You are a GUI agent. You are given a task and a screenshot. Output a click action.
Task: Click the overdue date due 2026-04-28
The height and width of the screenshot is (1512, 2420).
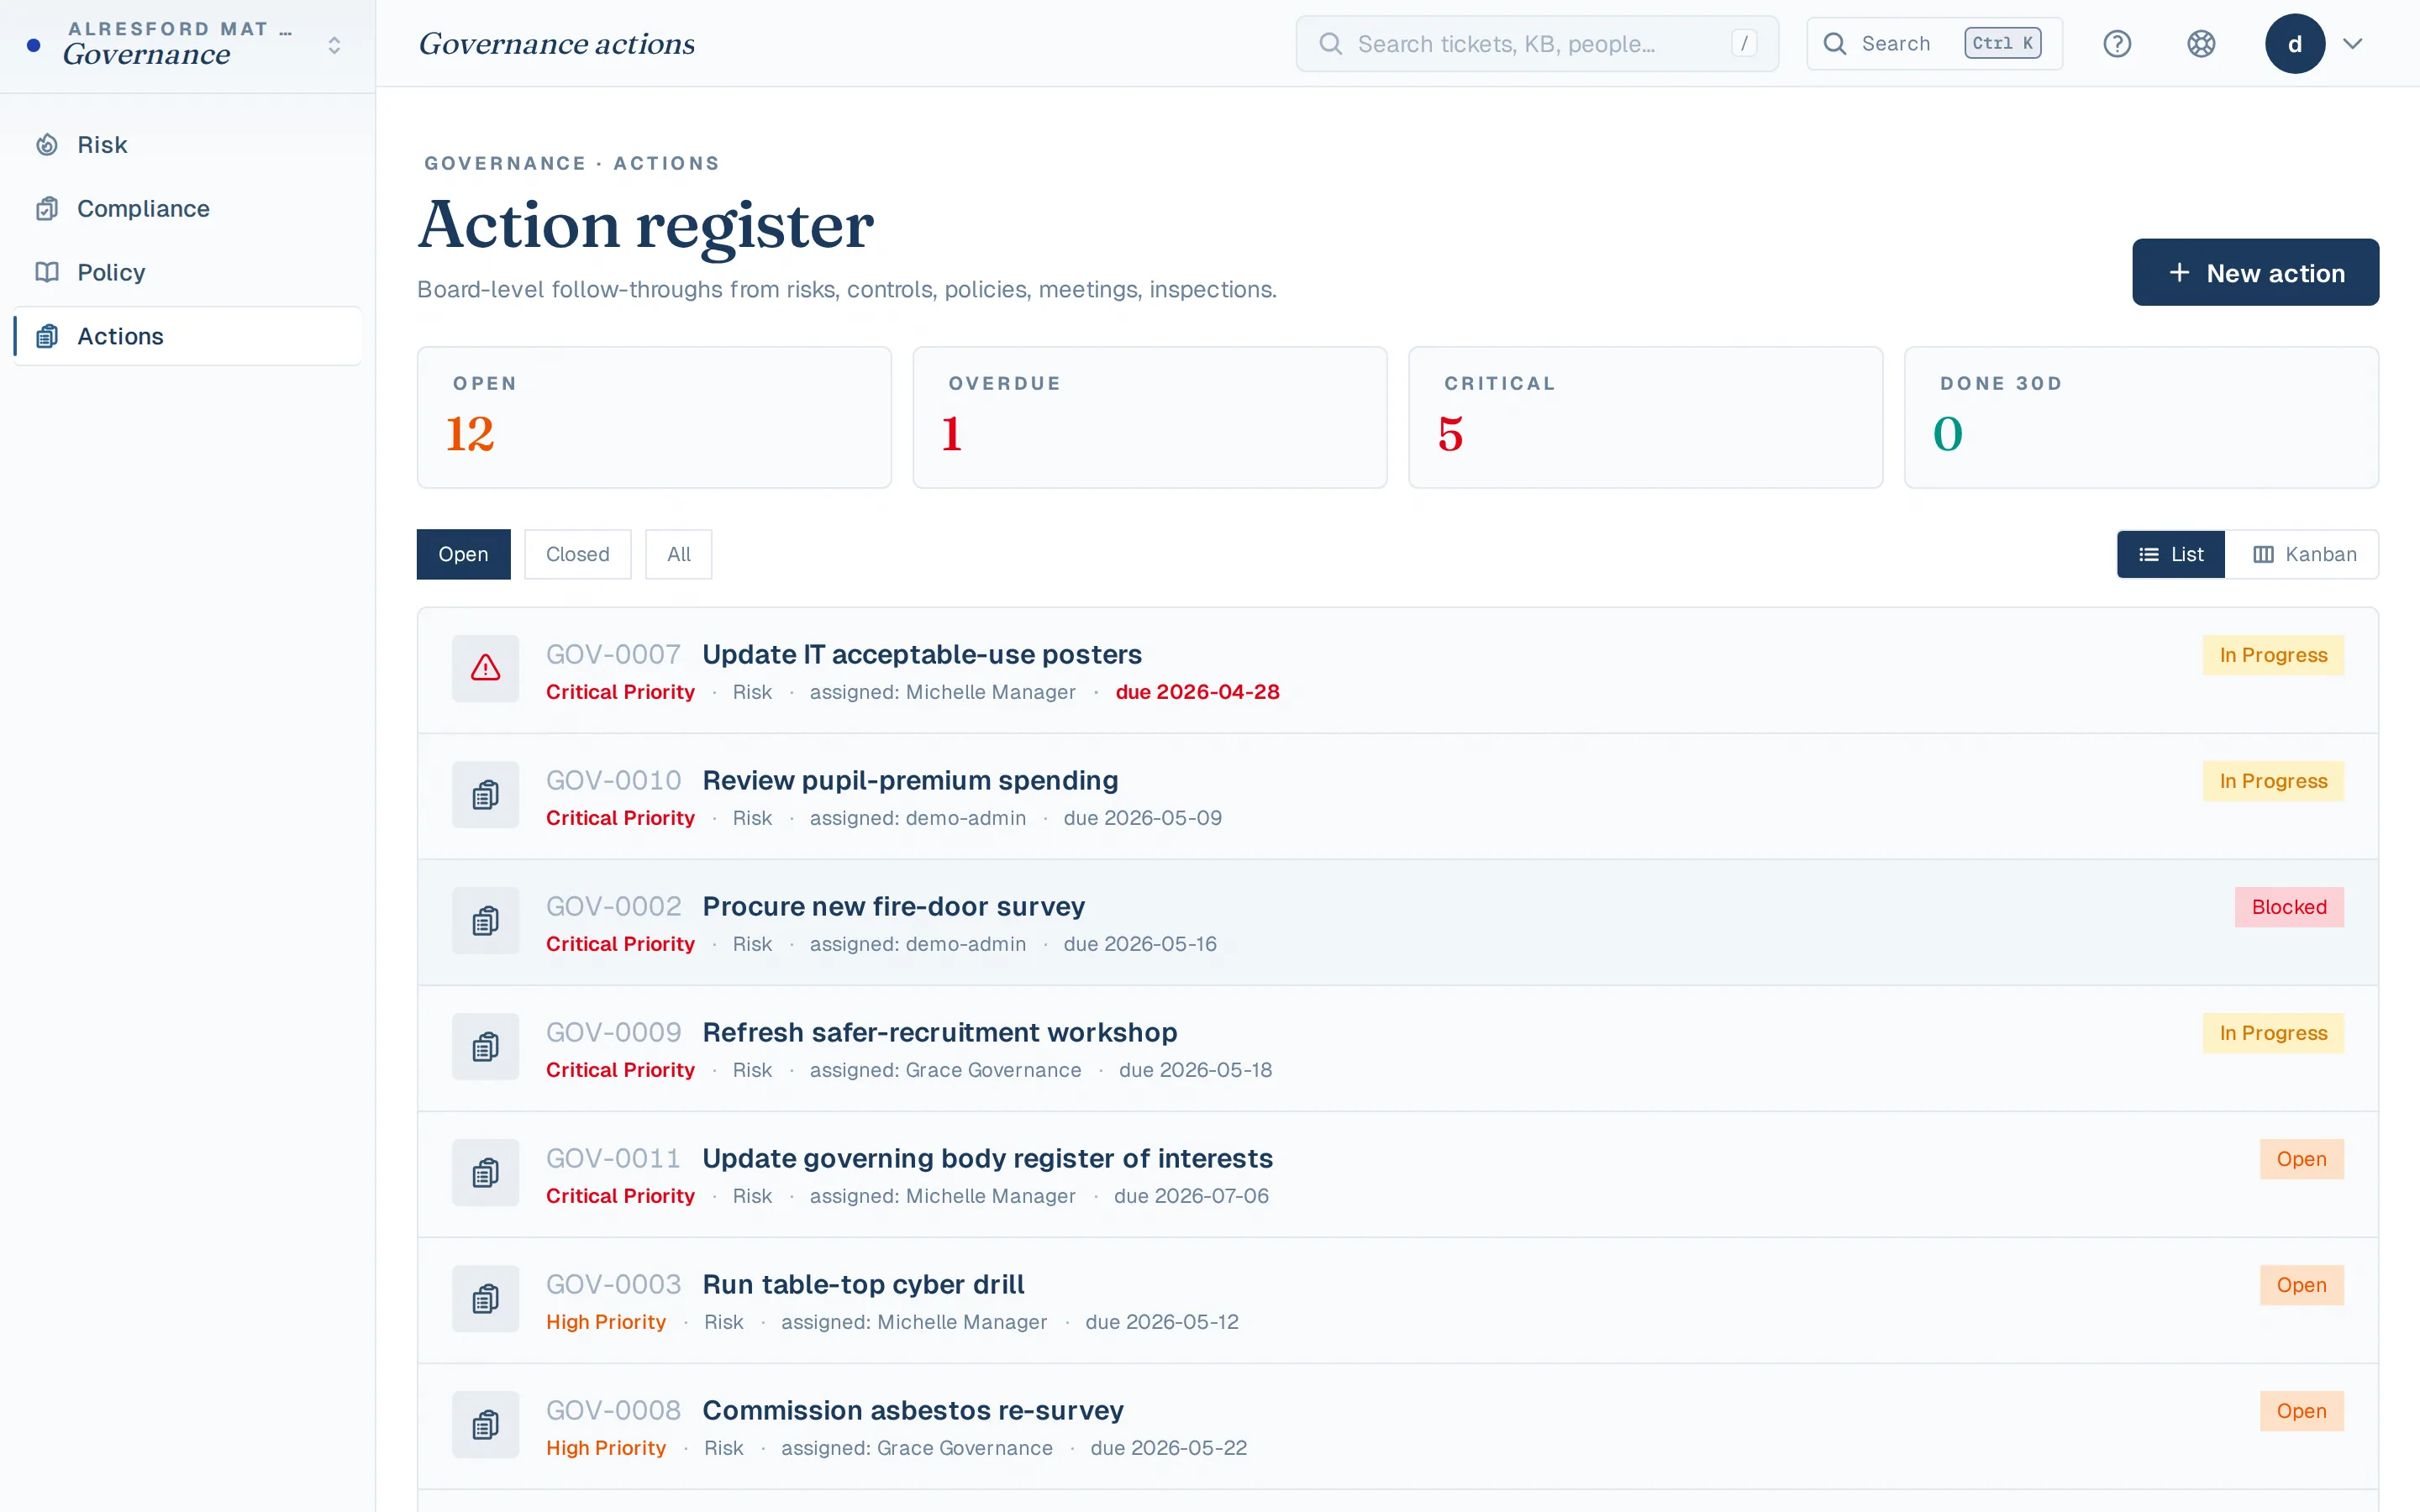coord(1197,692)
